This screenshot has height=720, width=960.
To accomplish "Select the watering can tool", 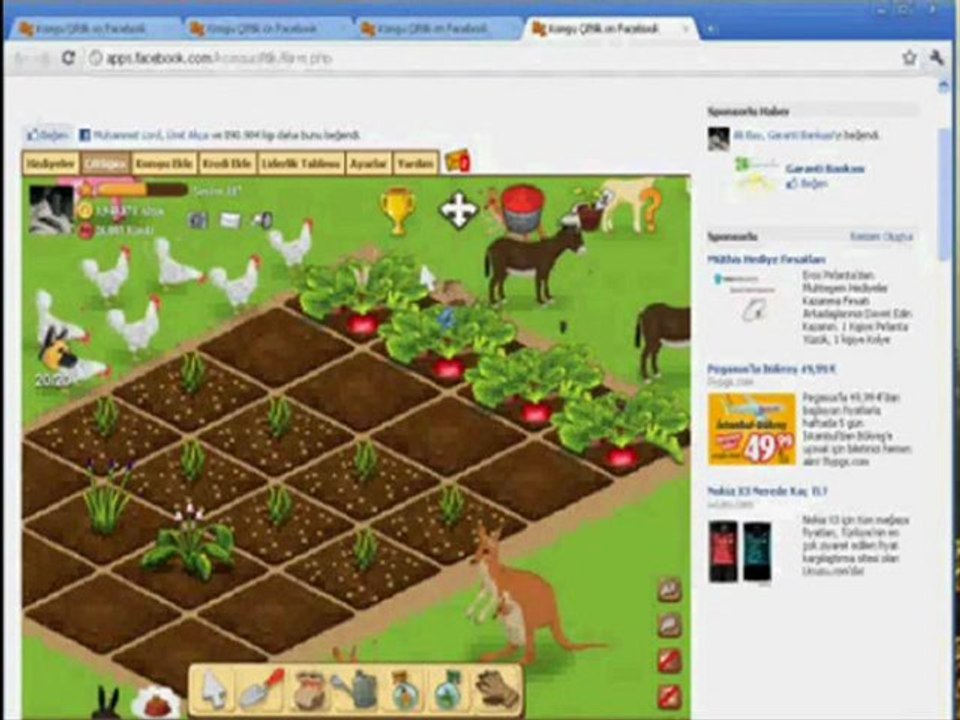I will (356, 690).
